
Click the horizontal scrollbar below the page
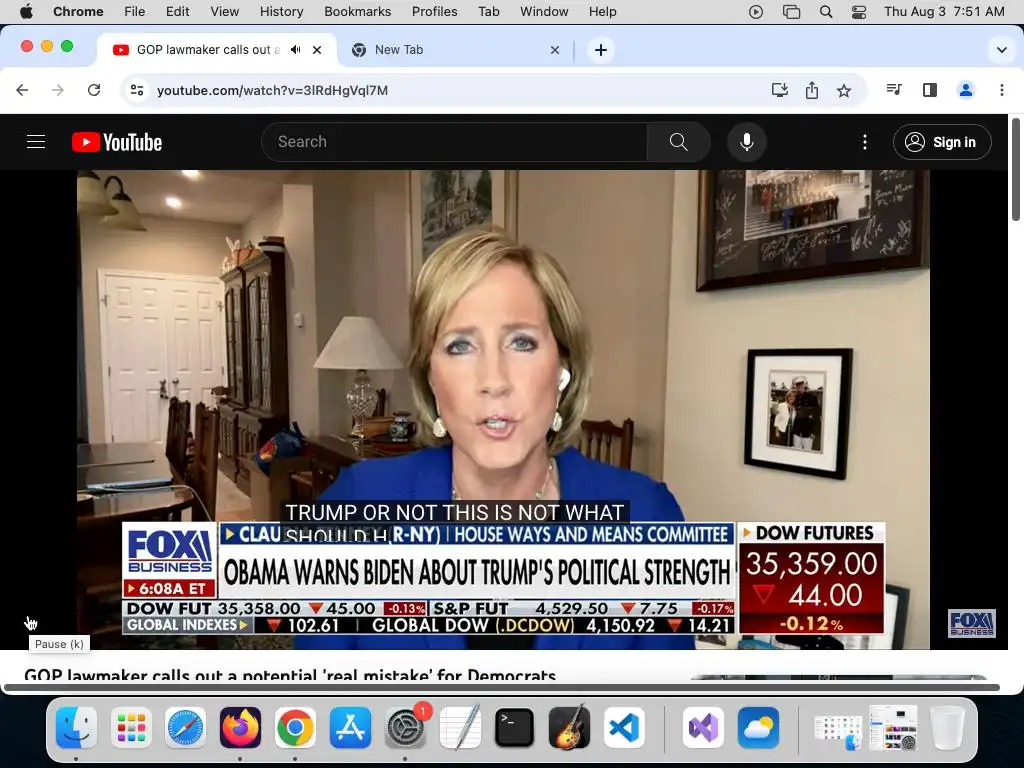tap(502, 687)
